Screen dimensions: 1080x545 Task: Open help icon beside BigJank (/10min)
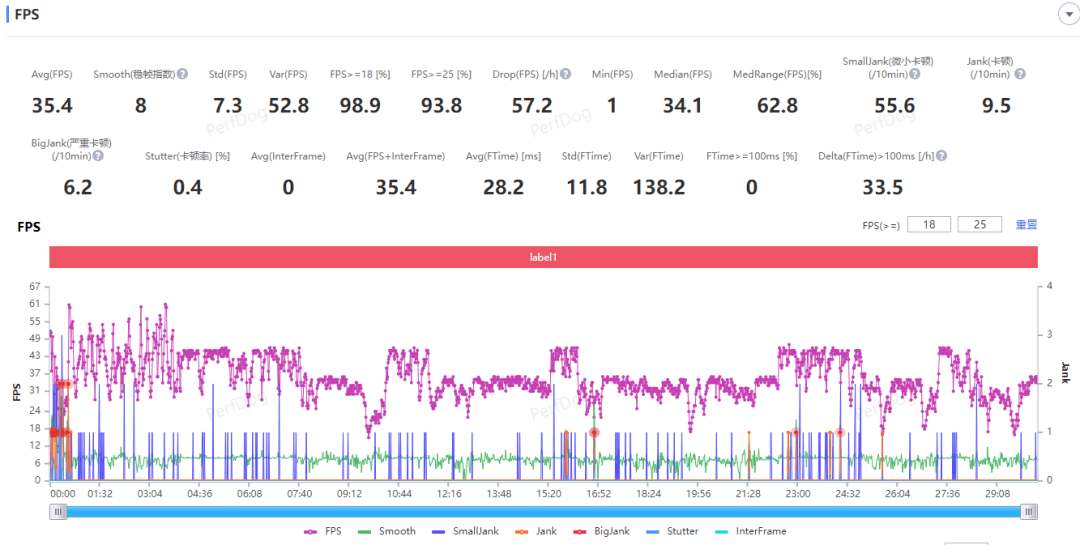pos(98,156)
